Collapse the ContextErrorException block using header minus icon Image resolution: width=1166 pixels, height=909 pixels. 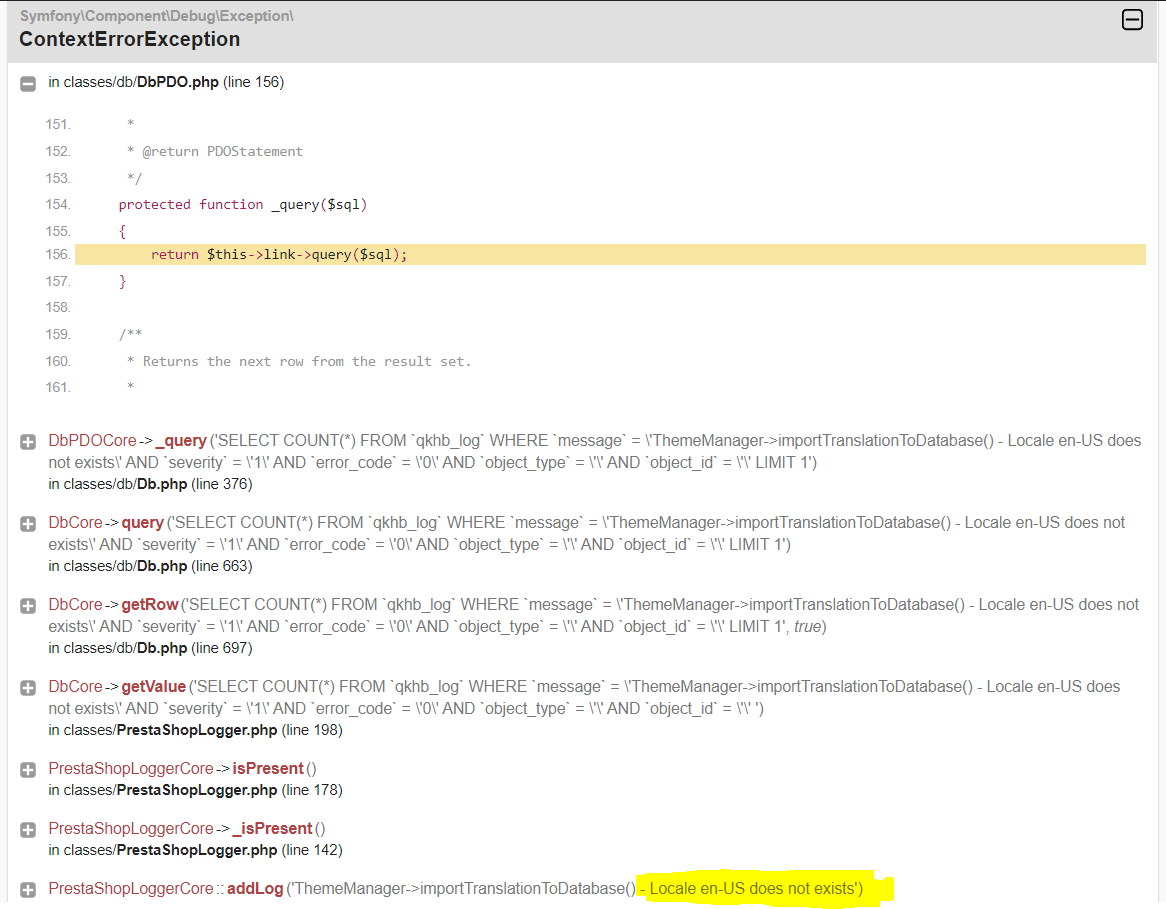click(1132, 20)
